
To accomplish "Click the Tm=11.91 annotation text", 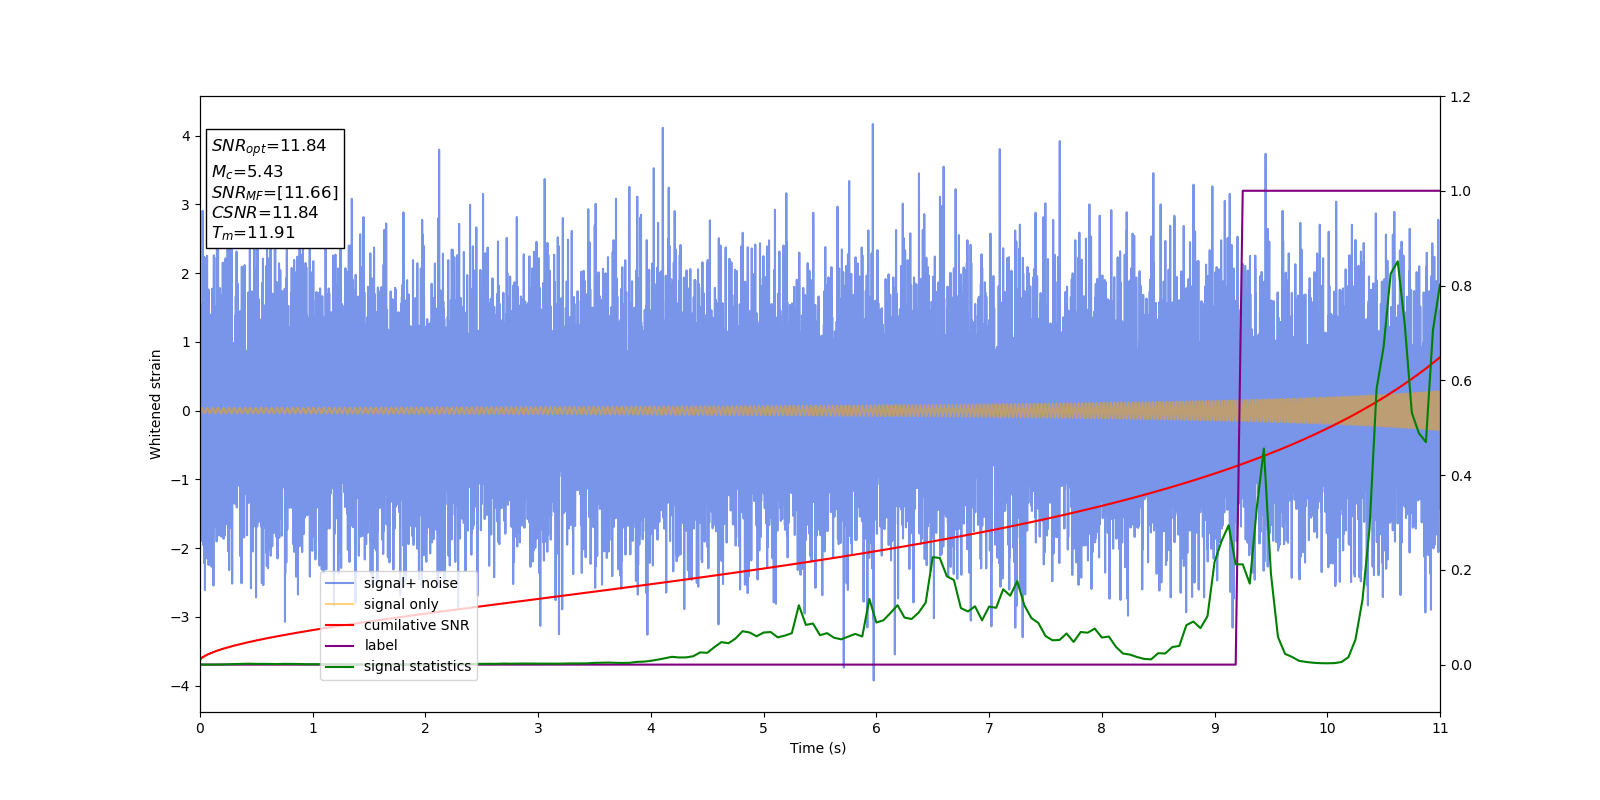I will [253, 233].
